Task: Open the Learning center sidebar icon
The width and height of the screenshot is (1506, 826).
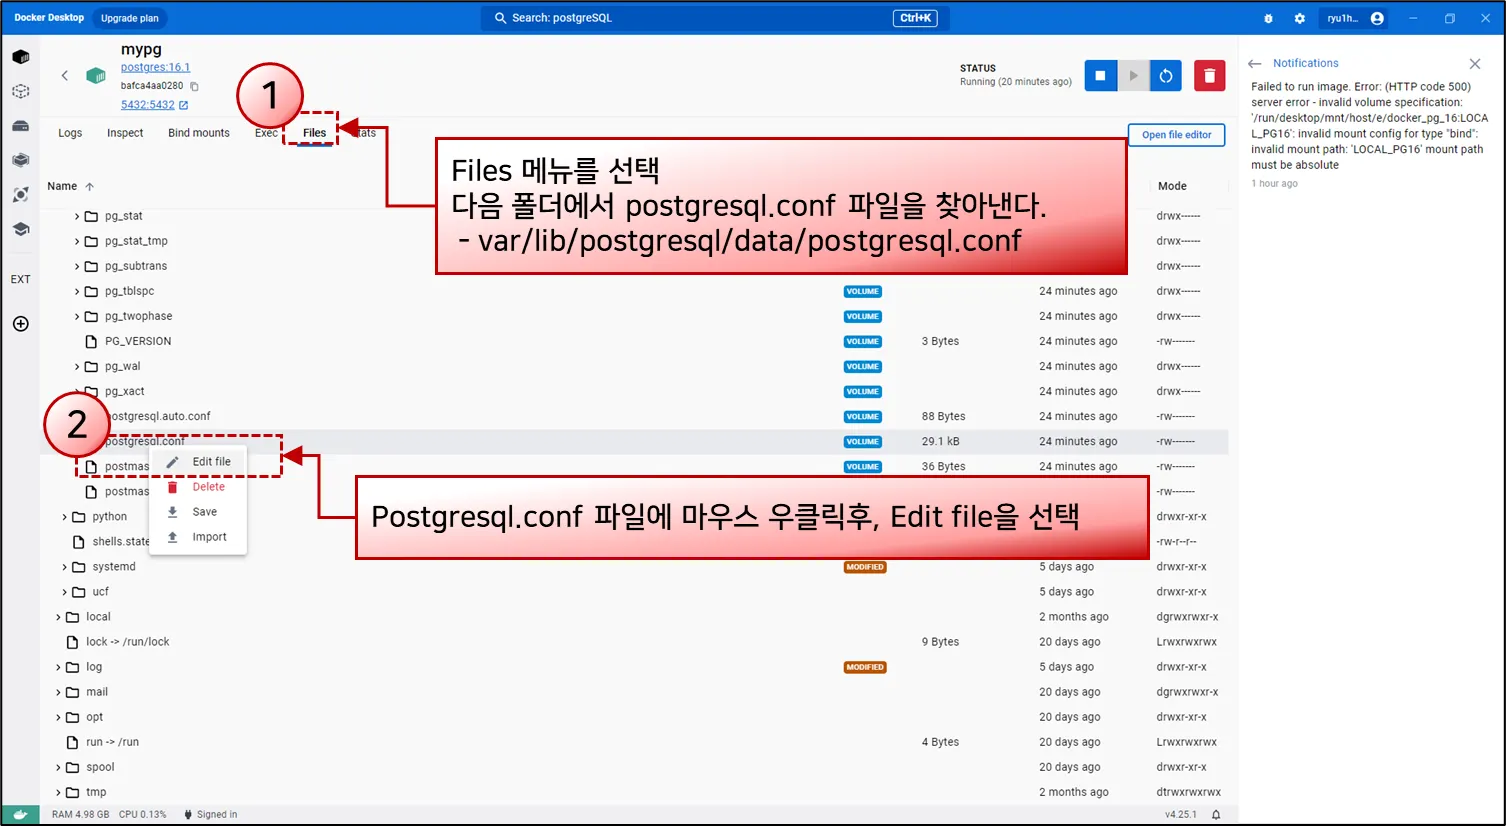Action: [20, 229]
